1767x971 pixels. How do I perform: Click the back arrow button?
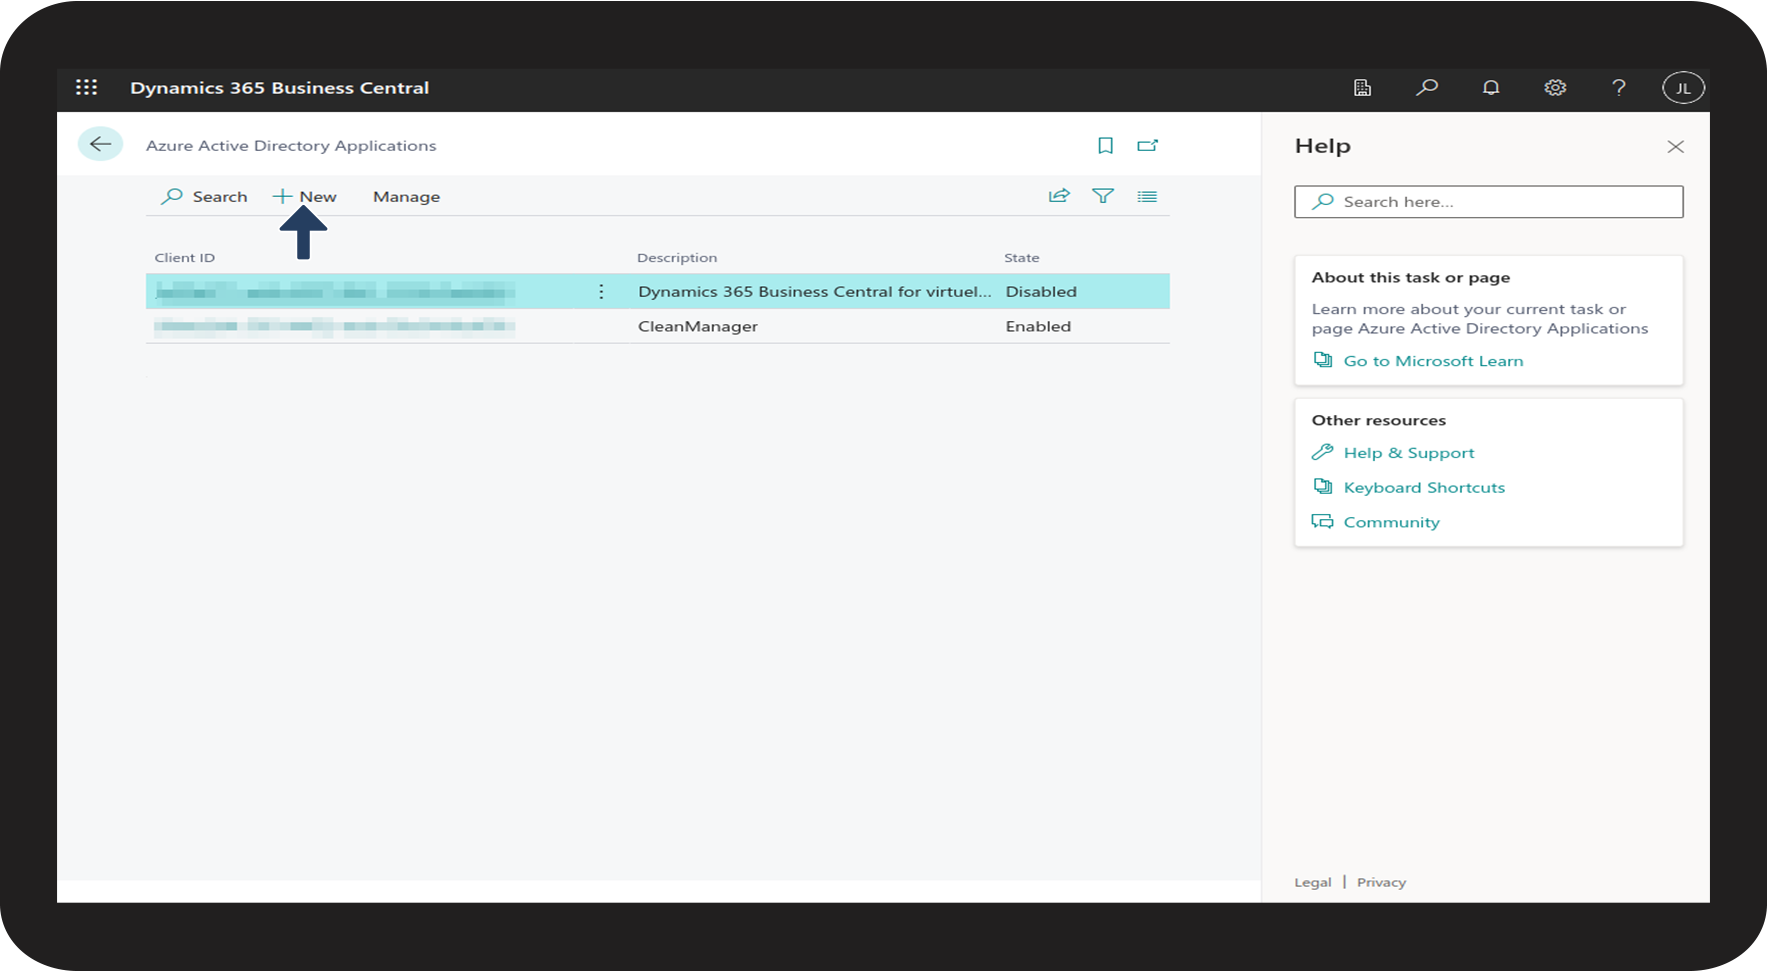100,145
